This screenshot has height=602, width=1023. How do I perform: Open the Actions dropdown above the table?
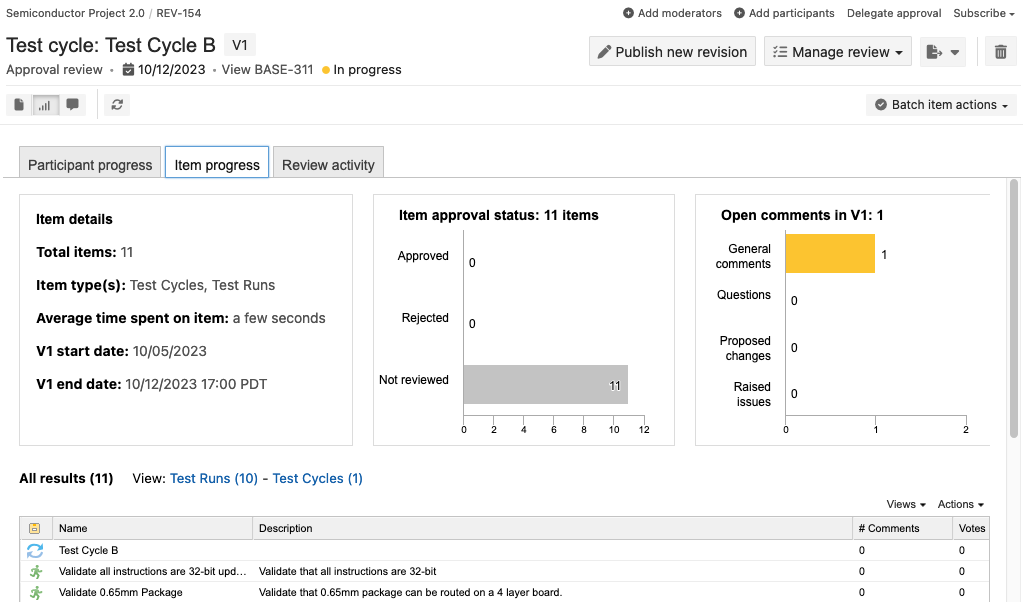click(x=960, y=504)
